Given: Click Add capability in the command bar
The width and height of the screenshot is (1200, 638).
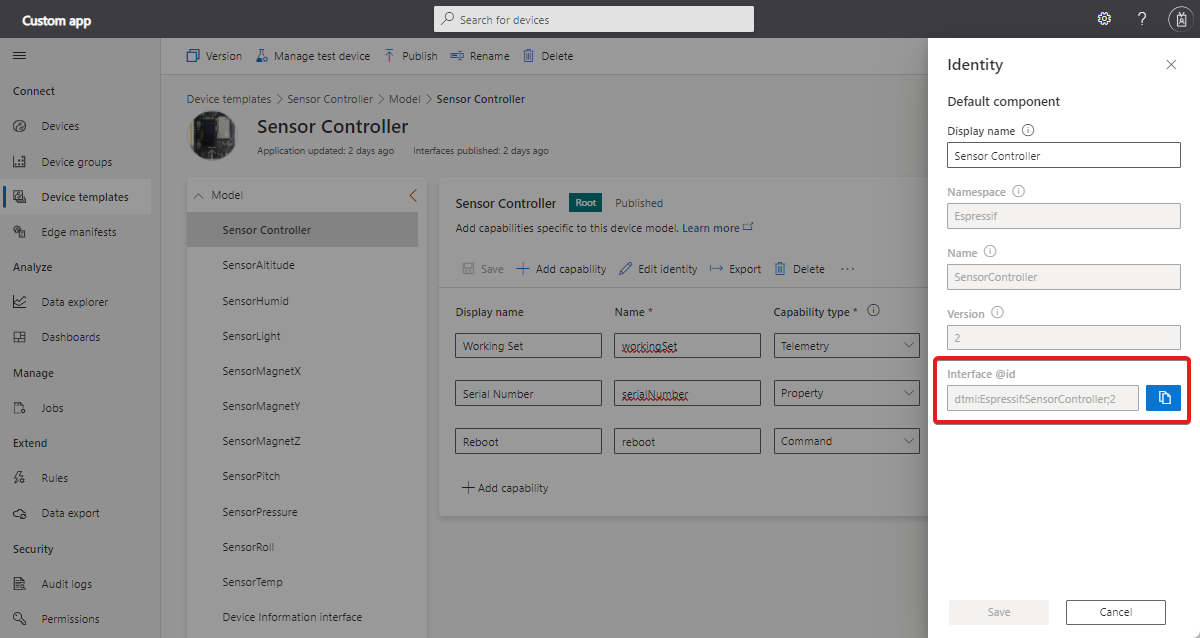Looking at the screenshot, I should coord(561,269).
